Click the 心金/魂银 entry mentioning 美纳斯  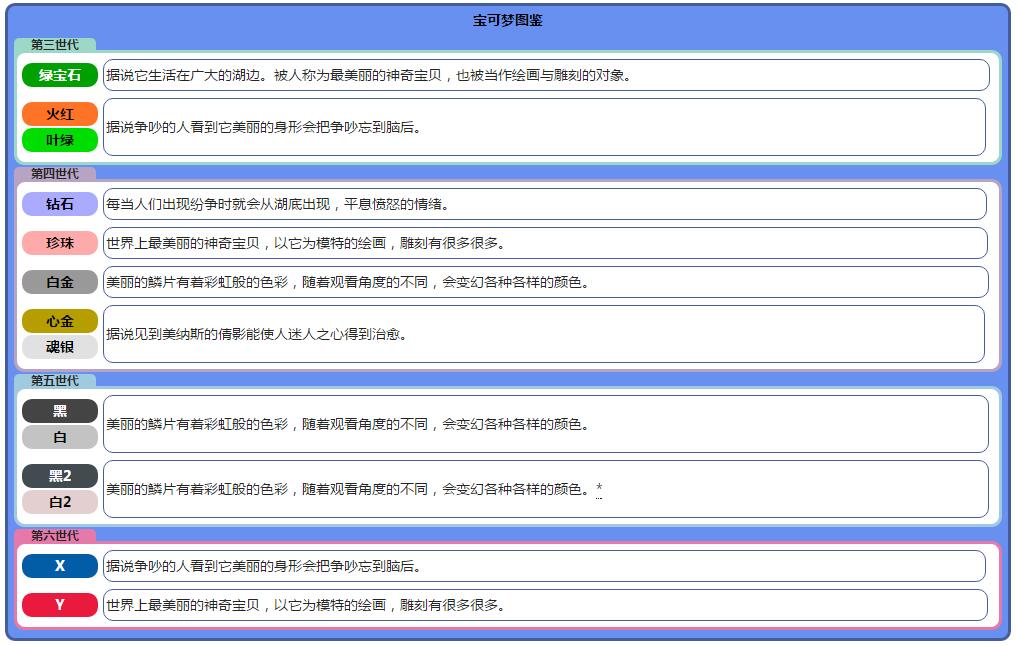[256, 334]
